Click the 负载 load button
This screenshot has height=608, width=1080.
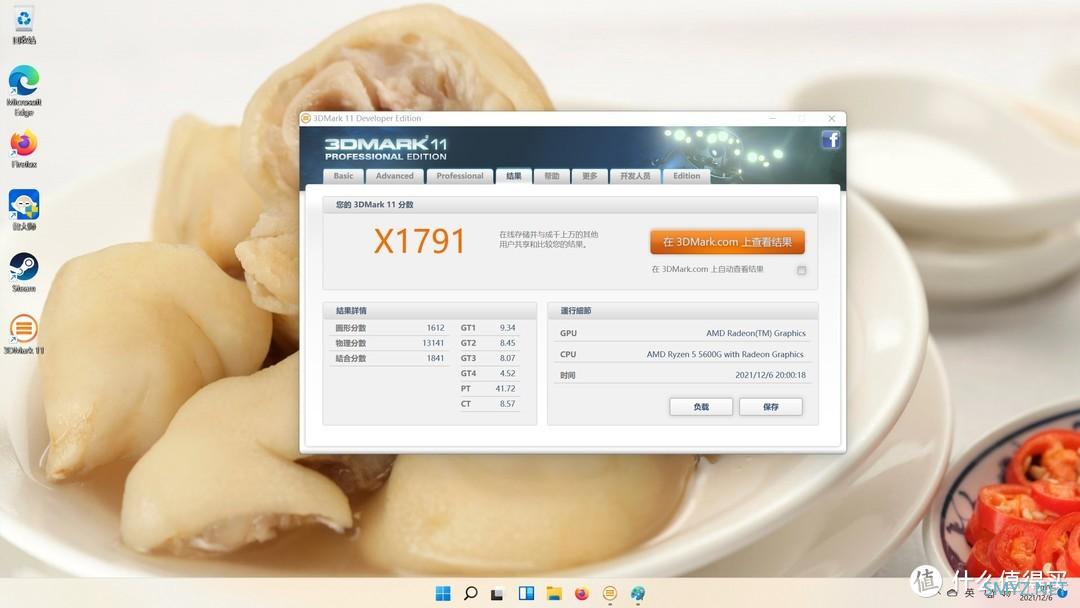coord(701,407)
